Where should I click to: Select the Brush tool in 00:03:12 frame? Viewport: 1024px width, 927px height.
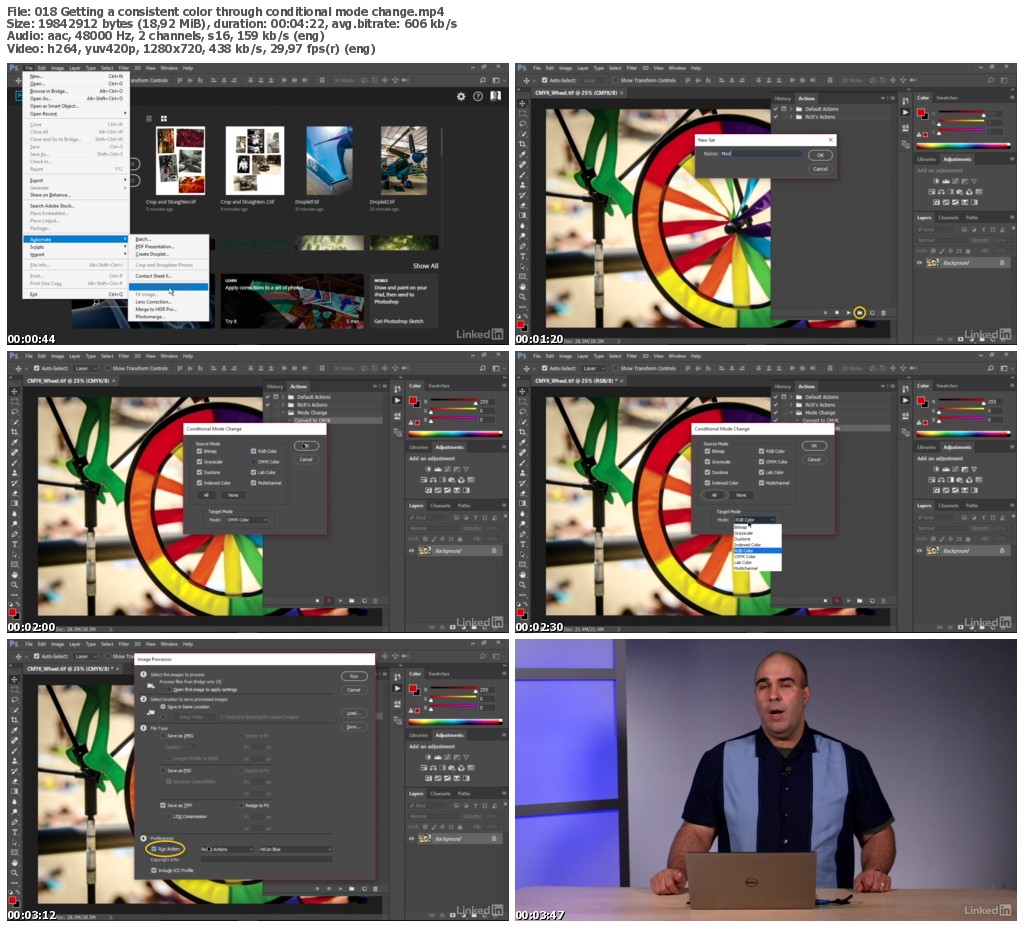pos(14,751)
